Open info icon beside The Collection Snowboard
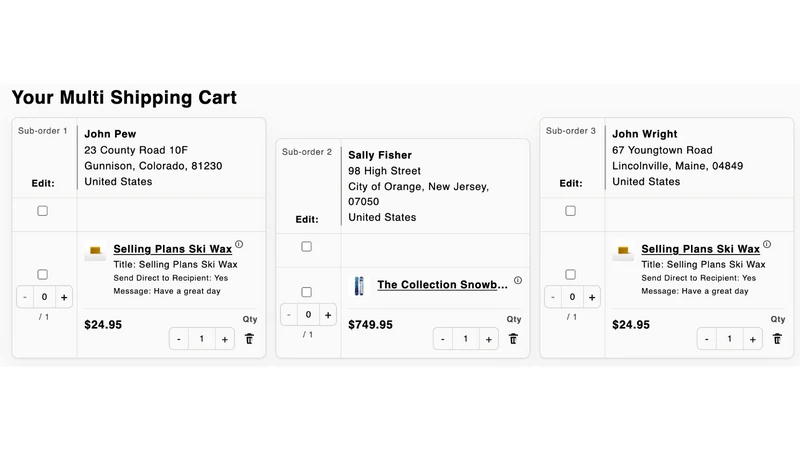This screenshot has height=450, width=800. 518,280
